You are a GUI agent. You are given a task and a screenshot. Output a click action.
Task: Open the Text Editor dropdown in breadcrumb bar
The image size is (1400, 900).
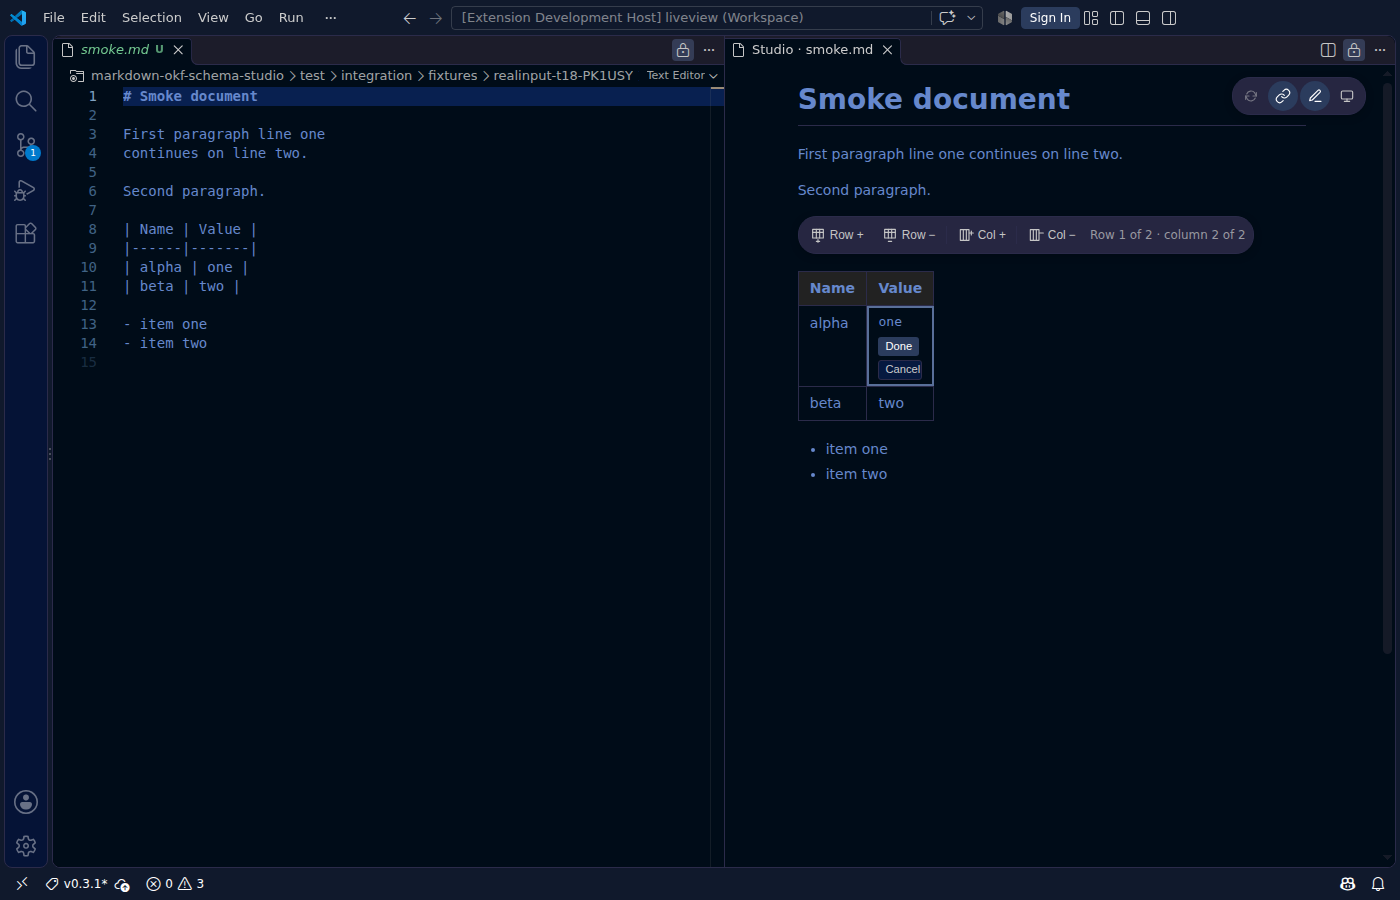pyautogui.click(x=682, y=76)
